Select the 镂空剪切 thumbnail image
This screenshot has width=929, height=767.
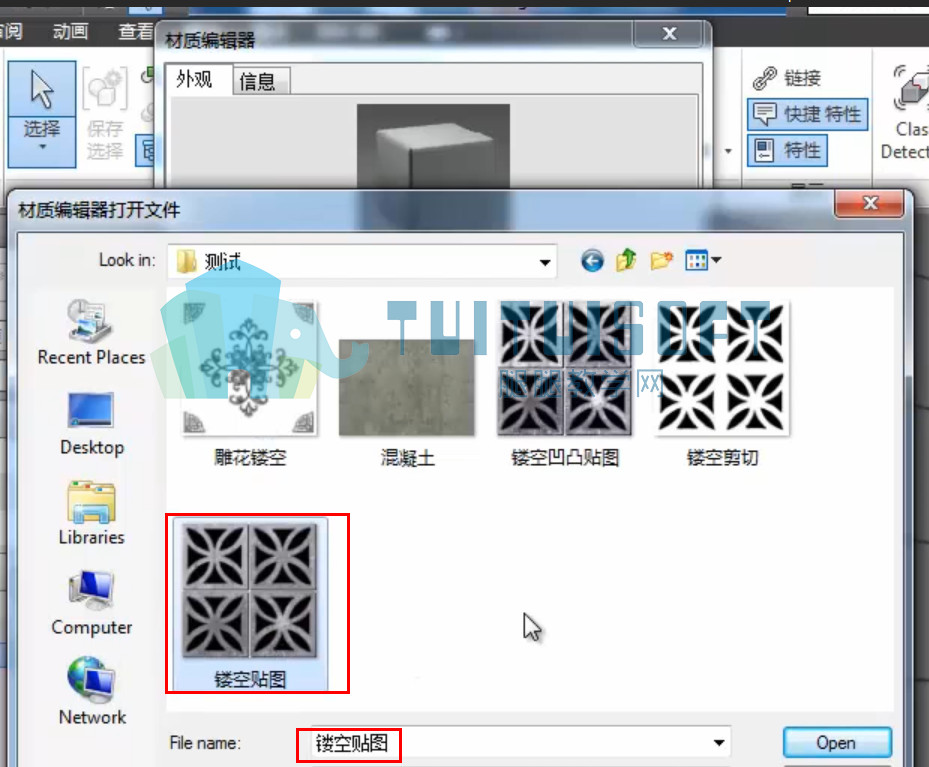(x=722, y=367)
